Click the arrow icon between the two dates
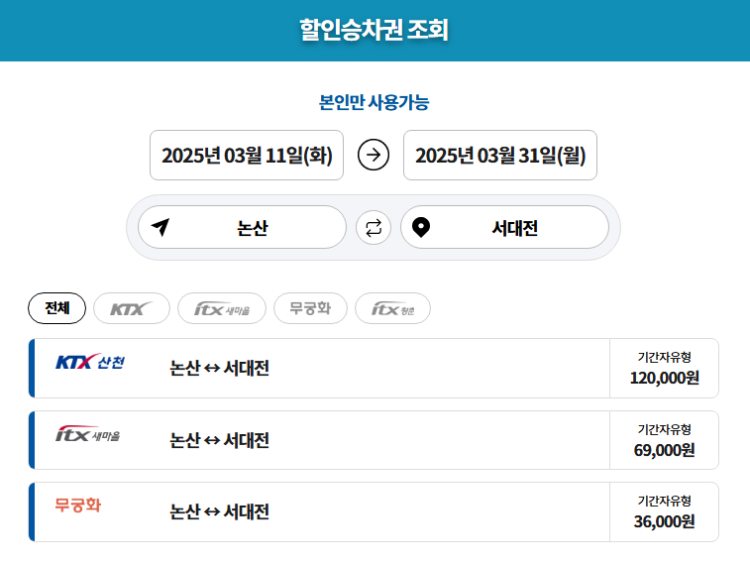 click(373, 155)
